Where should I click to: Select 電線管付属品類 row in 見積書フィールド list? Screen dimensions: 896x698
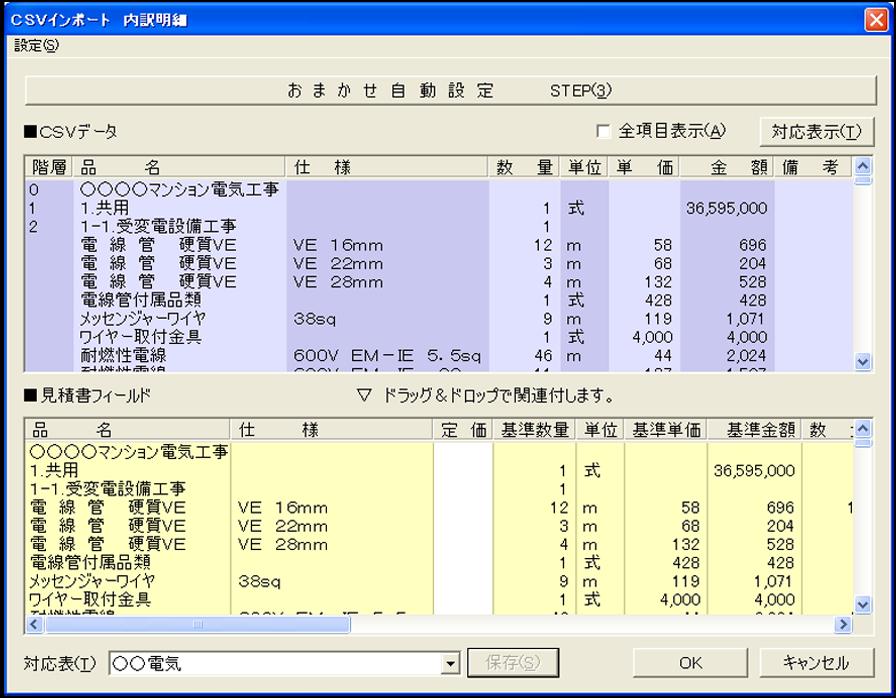[90, 562]
